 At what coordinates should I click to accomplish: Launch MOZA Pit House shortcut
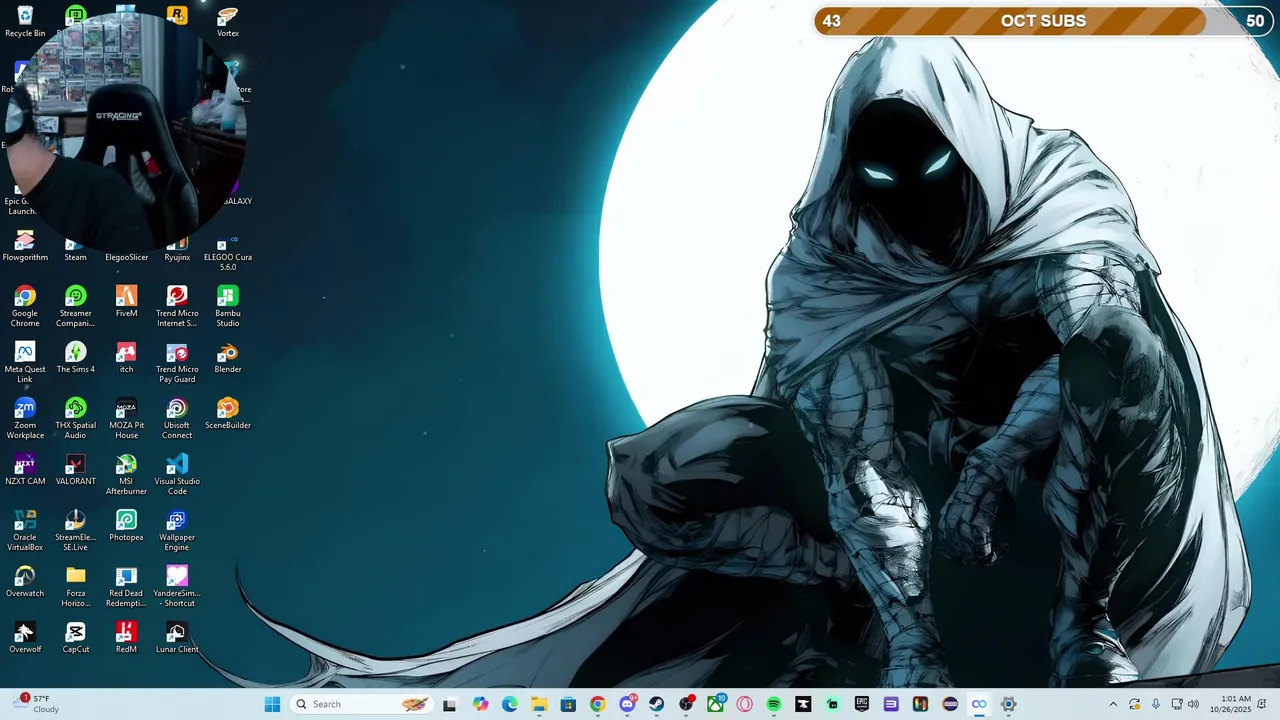(x=126, y=418)
